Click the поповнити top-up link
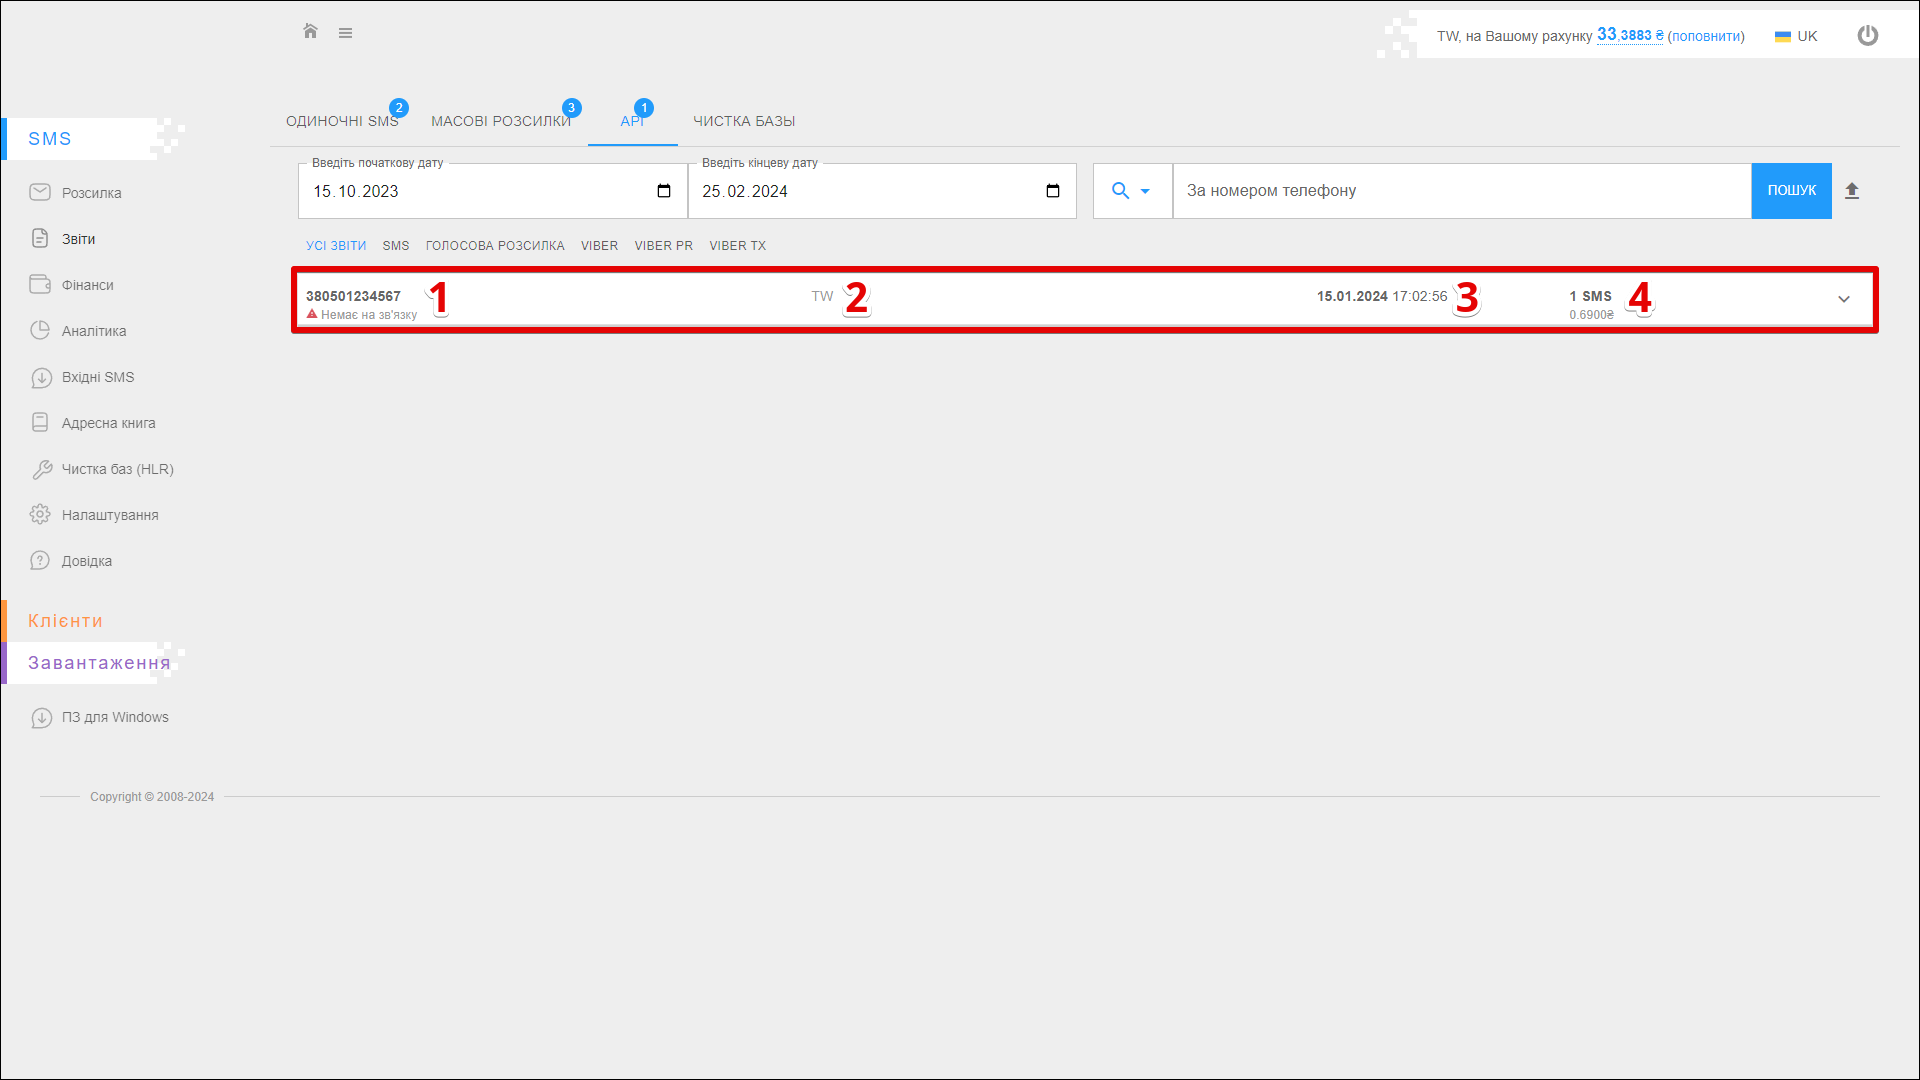1920x1080 pixels. [x=1705, y=36]
